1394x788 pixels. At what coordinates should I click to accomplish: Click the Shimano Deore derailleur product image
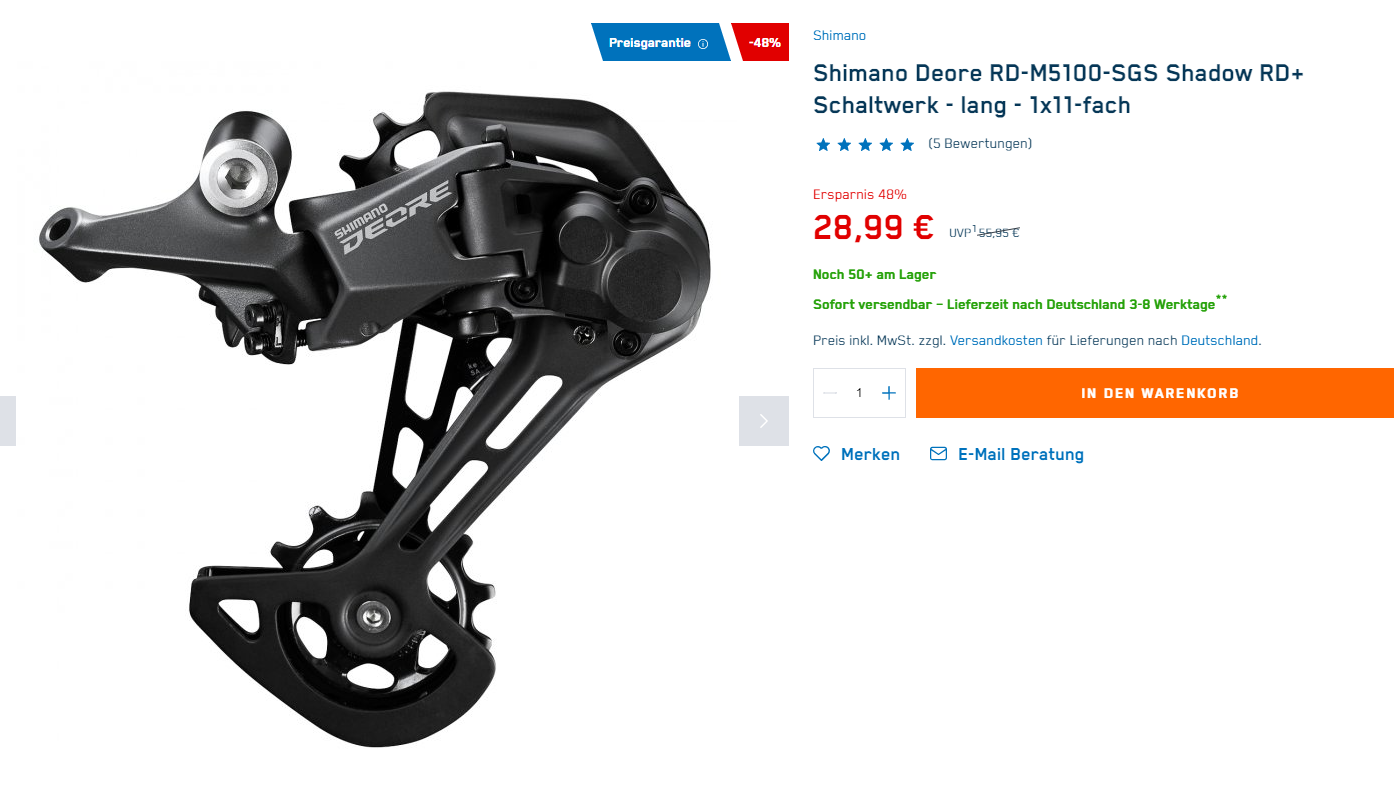tap(375, 420)
